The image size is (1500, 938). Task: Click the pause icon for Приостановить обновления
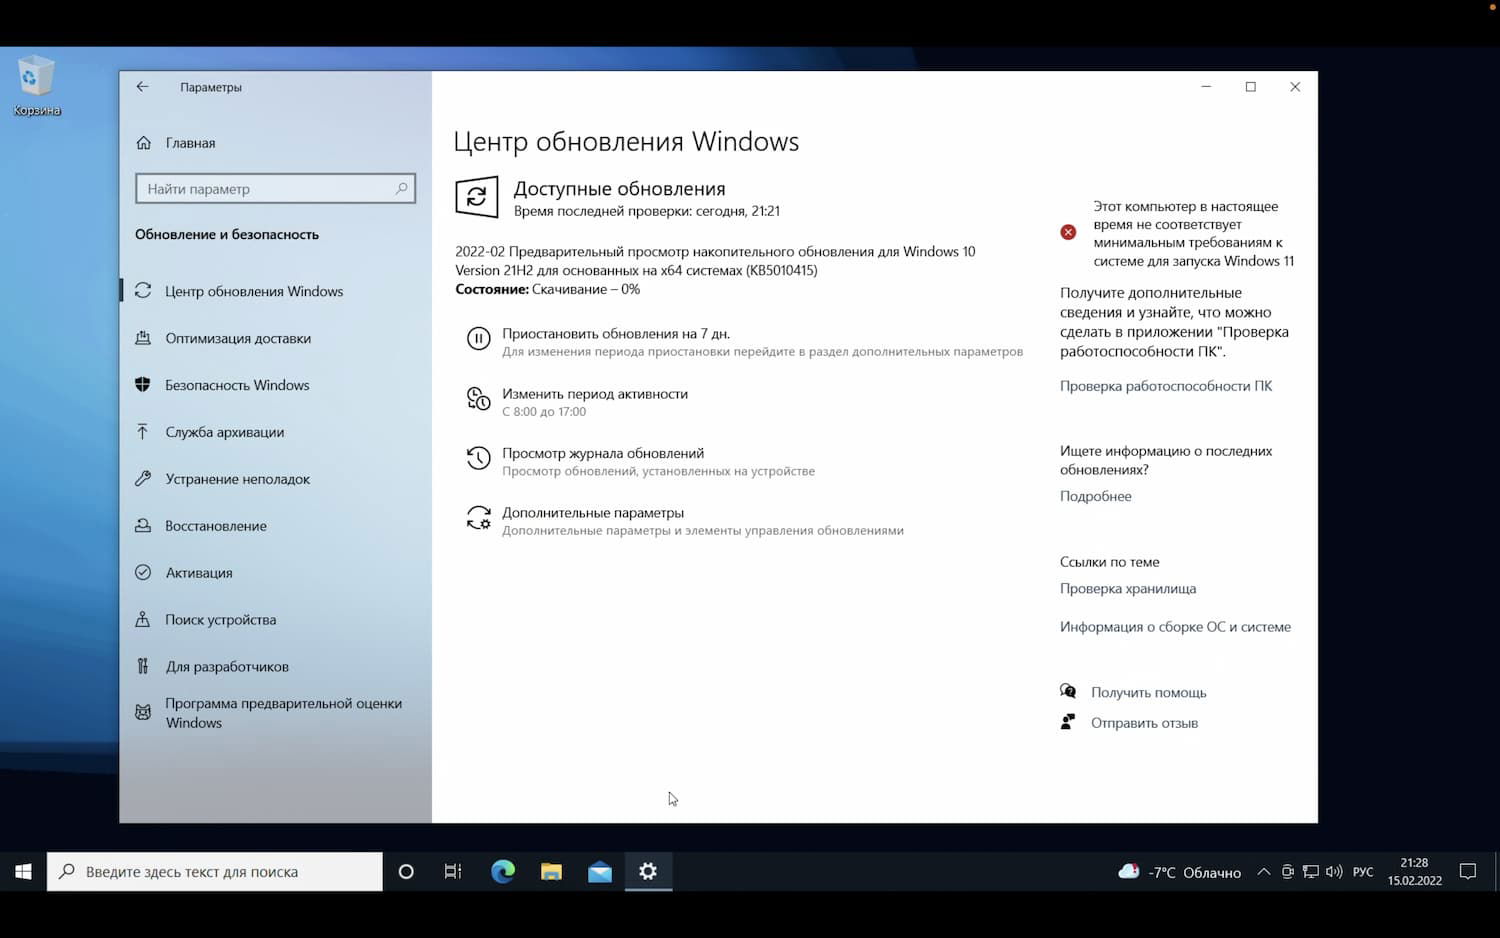(x=479, y=339)
